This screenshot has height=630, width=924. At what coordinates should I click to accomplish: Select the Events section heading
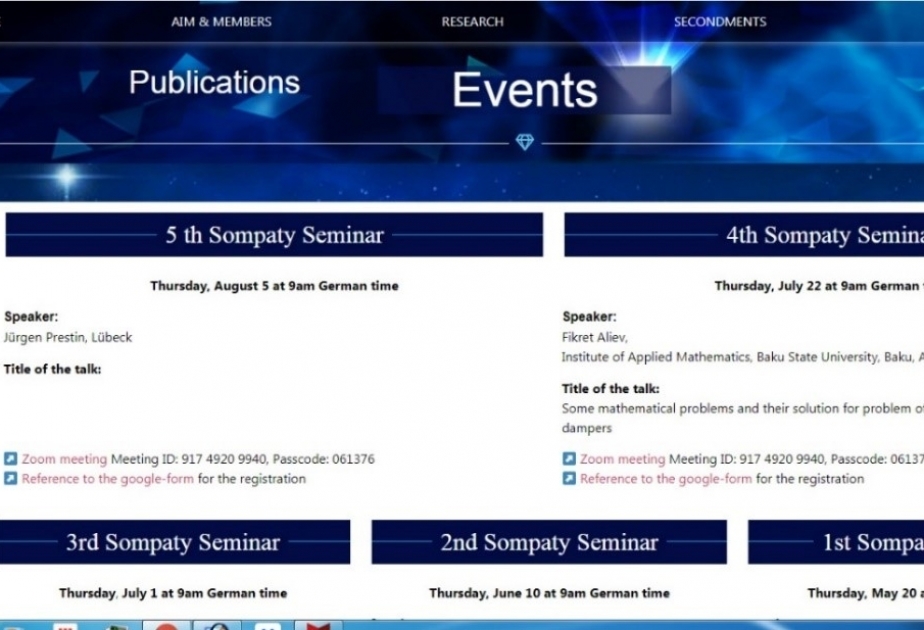[524, 90]
